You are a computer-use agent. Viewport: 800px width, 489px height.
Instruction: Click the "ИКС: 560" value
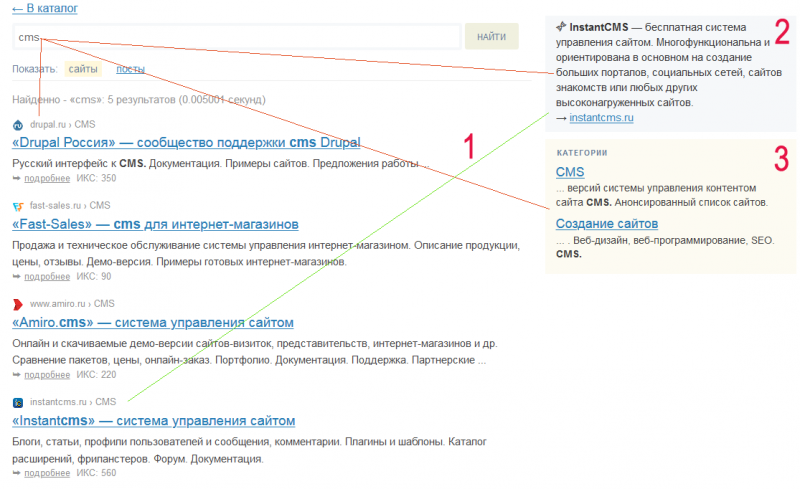96,473
